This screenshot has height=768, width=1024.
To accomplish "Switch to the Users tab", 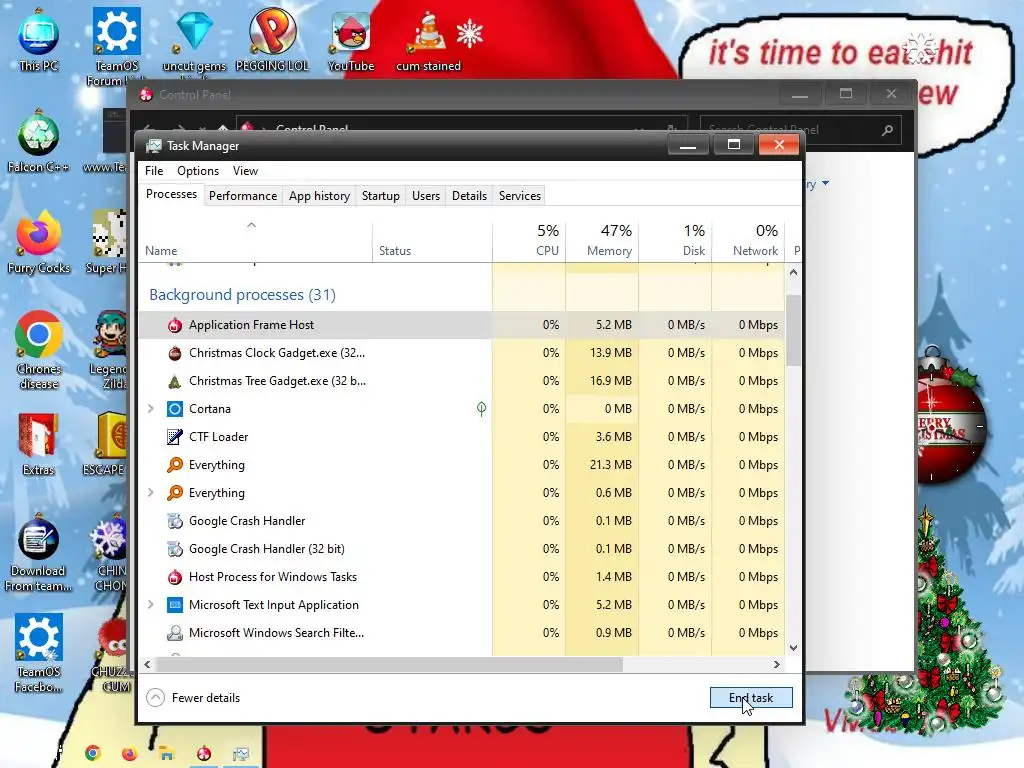I will pyautogui.click(x=426, y=196).
